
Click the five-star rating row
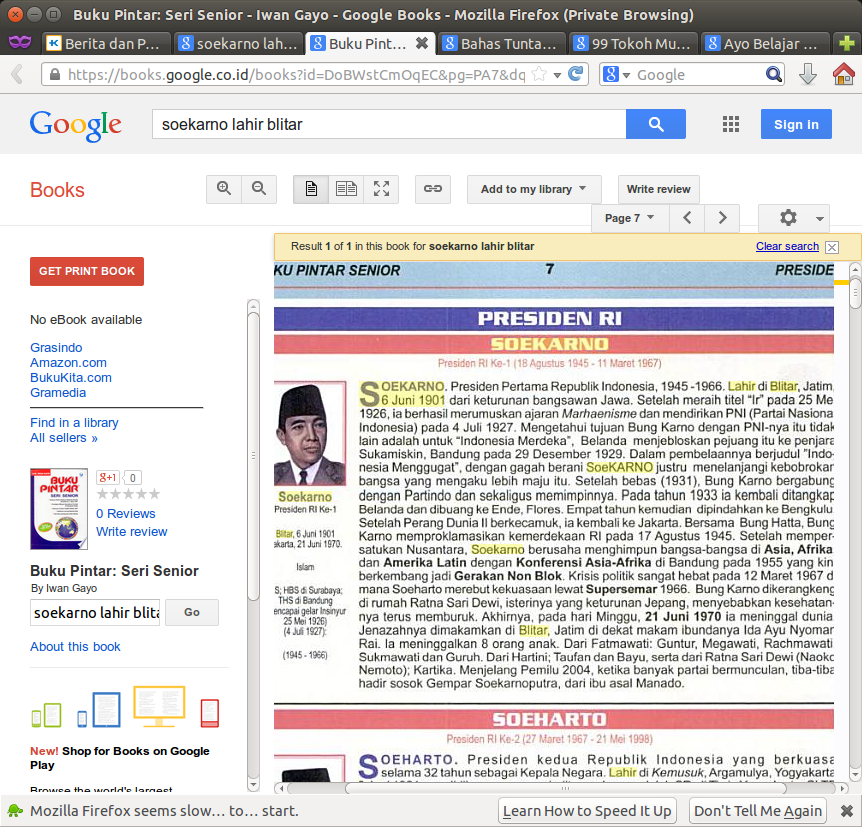pos(128,494)
